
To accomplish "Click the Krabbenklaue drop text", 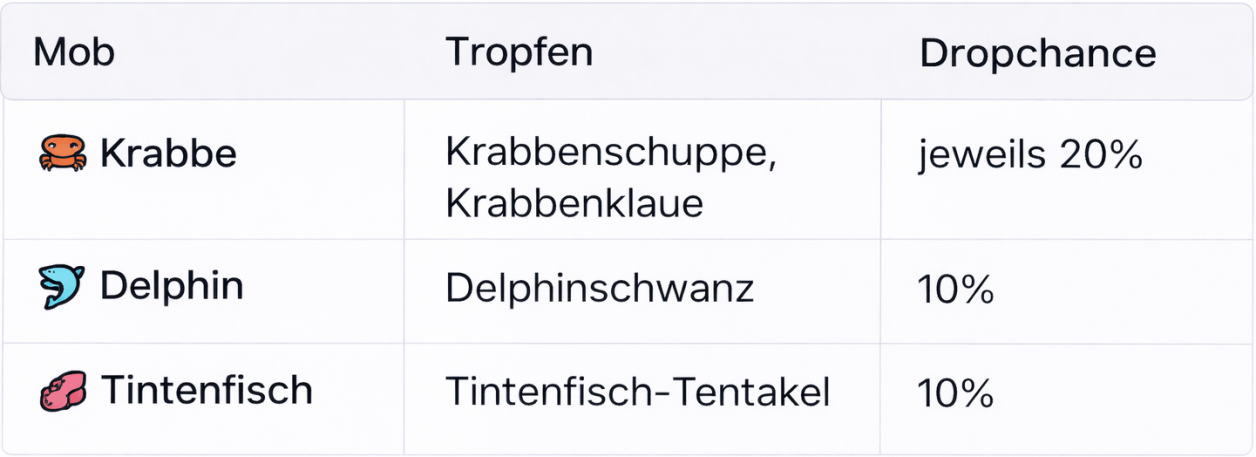I will click(574, 203).
